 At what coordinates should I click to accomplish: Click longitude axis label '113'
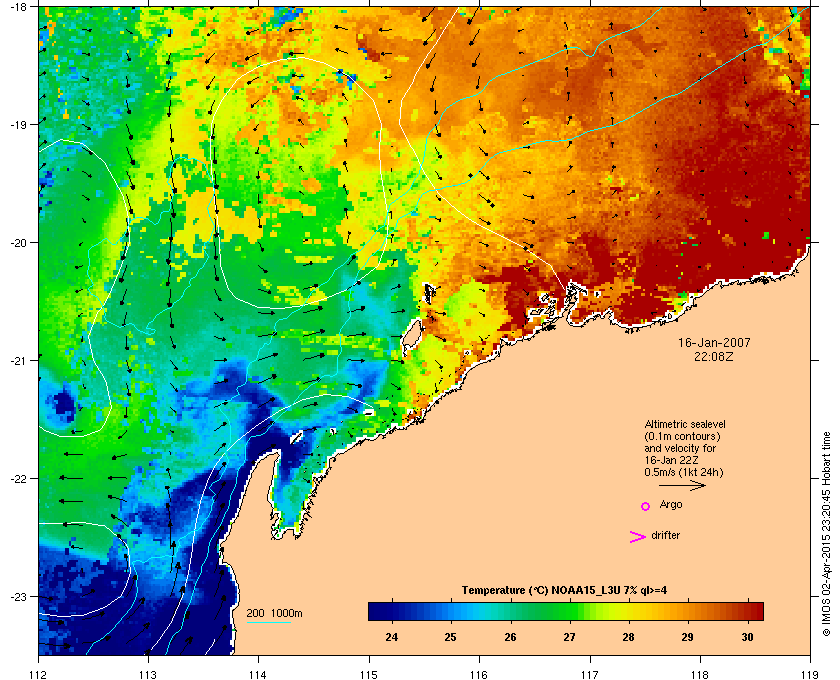point(148,674)
